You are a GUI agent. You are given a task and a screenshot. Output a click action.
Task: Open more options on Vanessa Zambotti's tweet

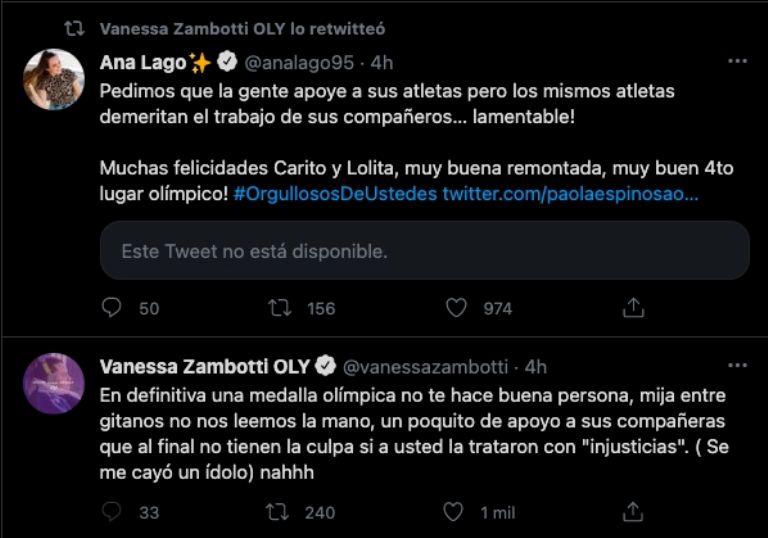[x=737, y=366]
